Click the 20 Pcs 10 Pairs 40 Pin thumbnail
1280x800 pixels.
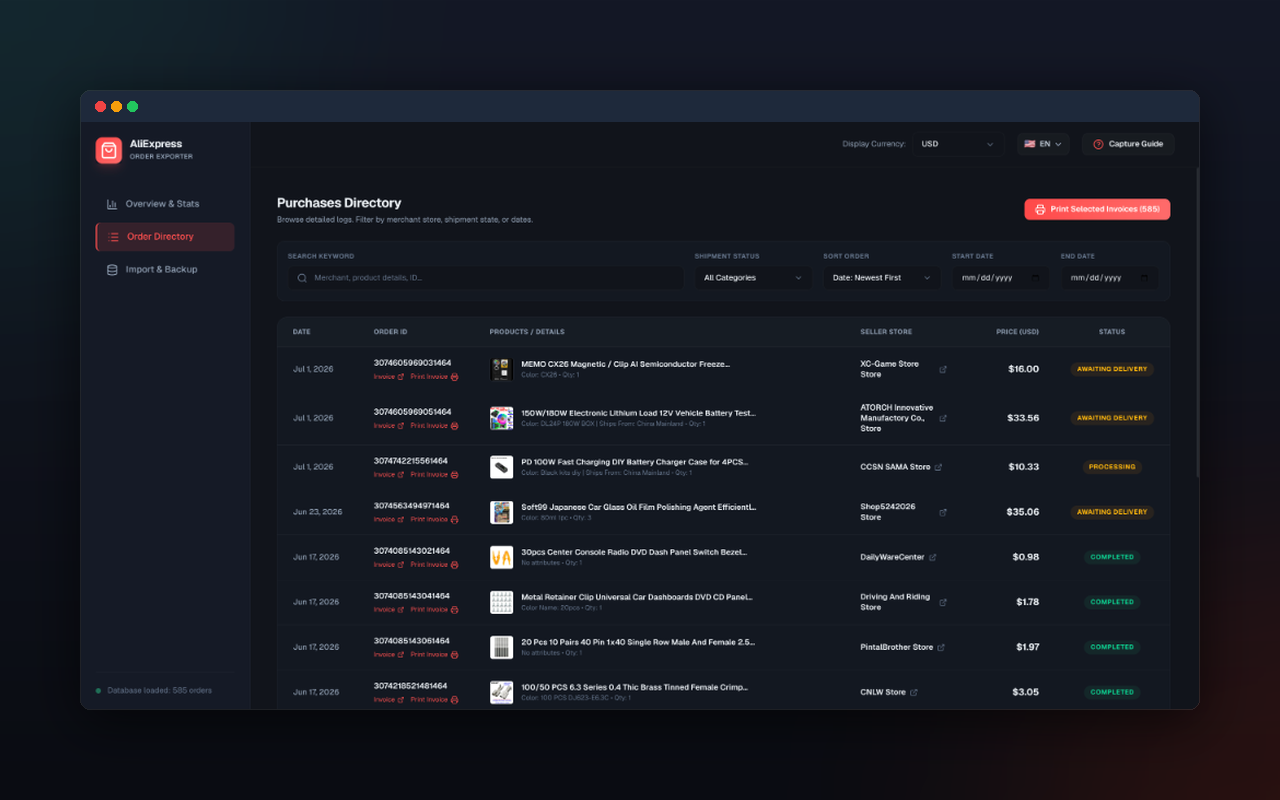(x=501, y=647)
